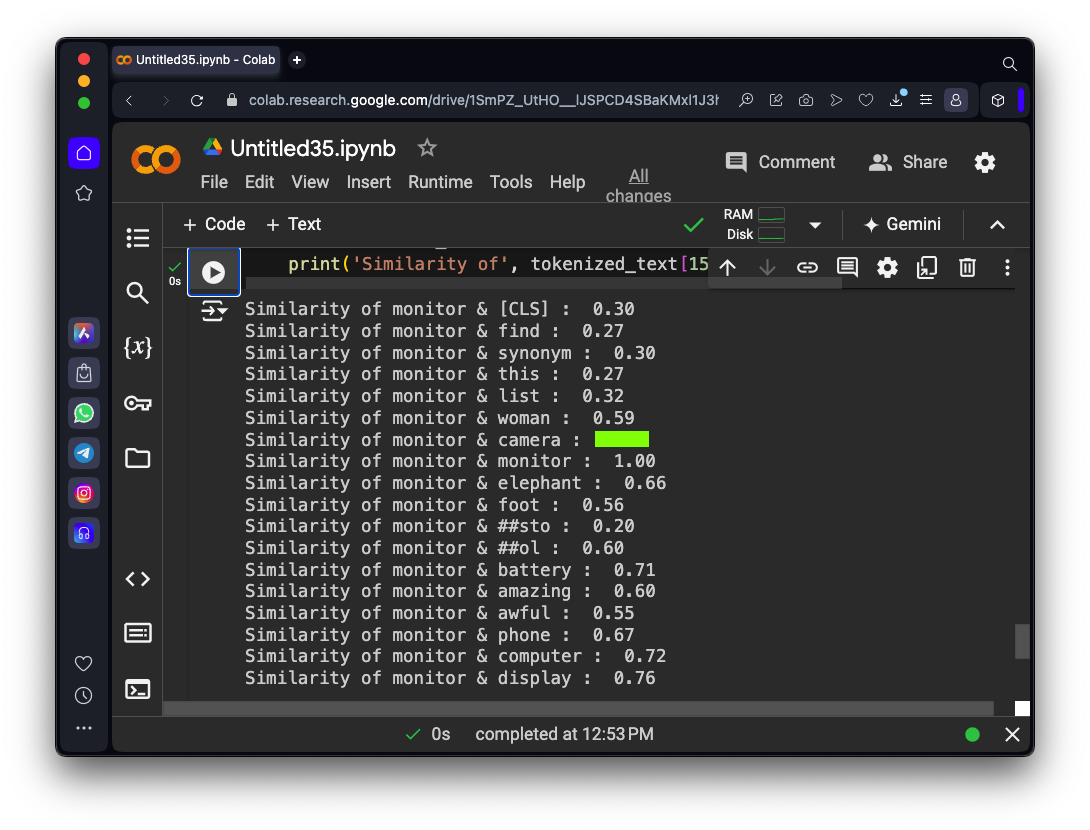The image size is (1090, 830).
Task: Star the Untitled35.ipynb notebook
Action: coord(427,148)
